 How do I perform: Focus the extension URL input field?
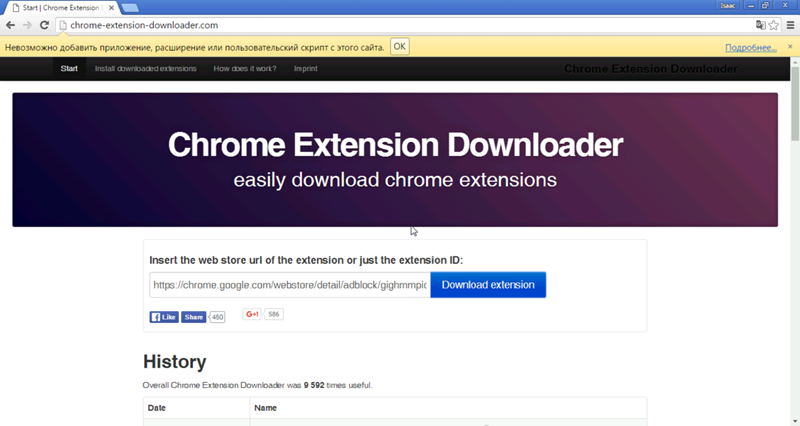point(290,285)
